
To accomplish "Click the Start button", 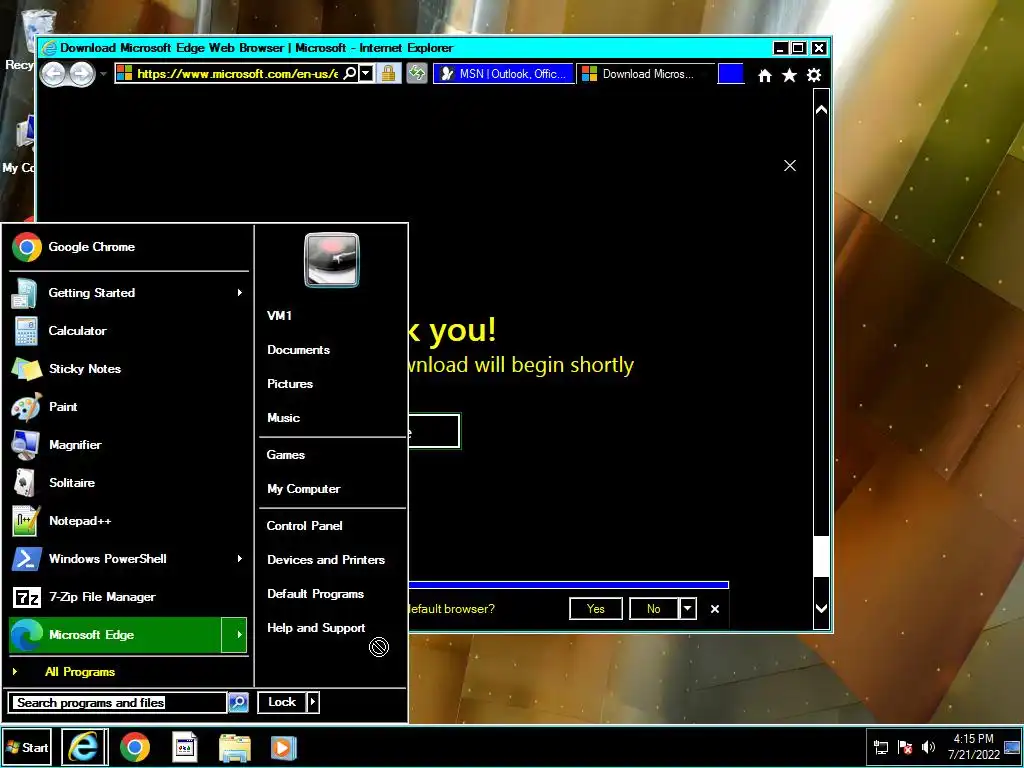I will (27, 747).
